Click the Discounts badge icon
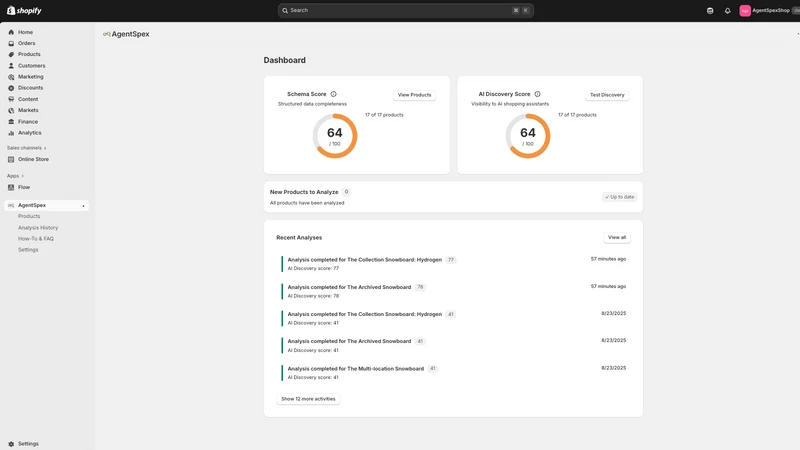The height and width of the screenshot is (450, 800). coord(11,88)
